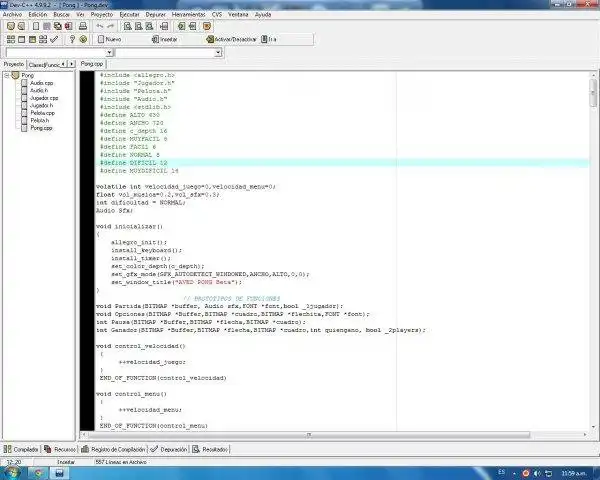This screenshot has height=480, width=600.
Task: Select Pelota.cpp in the project tree
Action: click(x=42, y=113)
